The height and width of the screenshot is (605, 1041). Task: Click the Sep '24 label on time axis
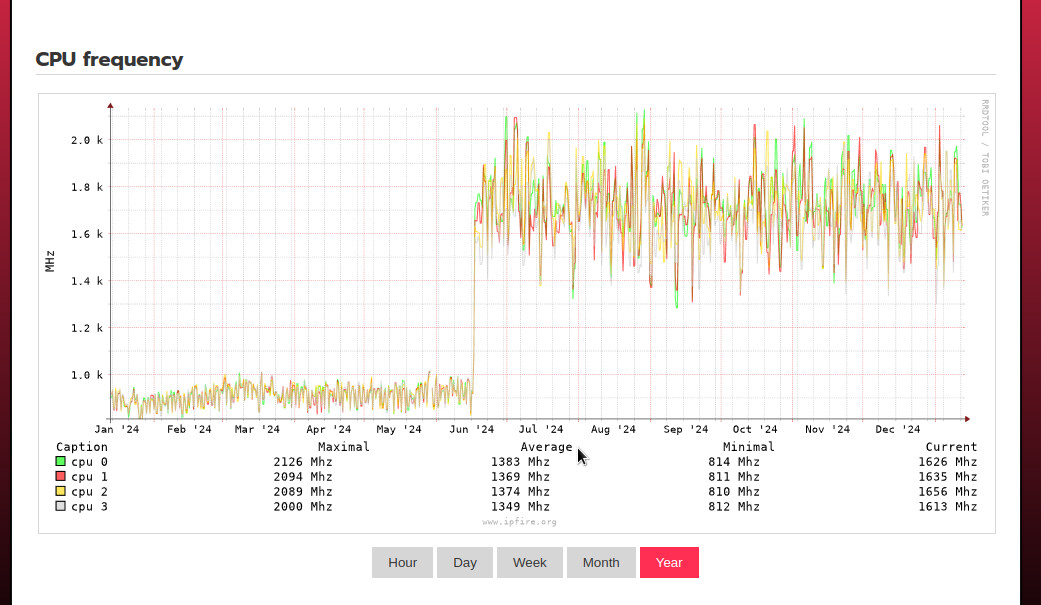[685, 430]
